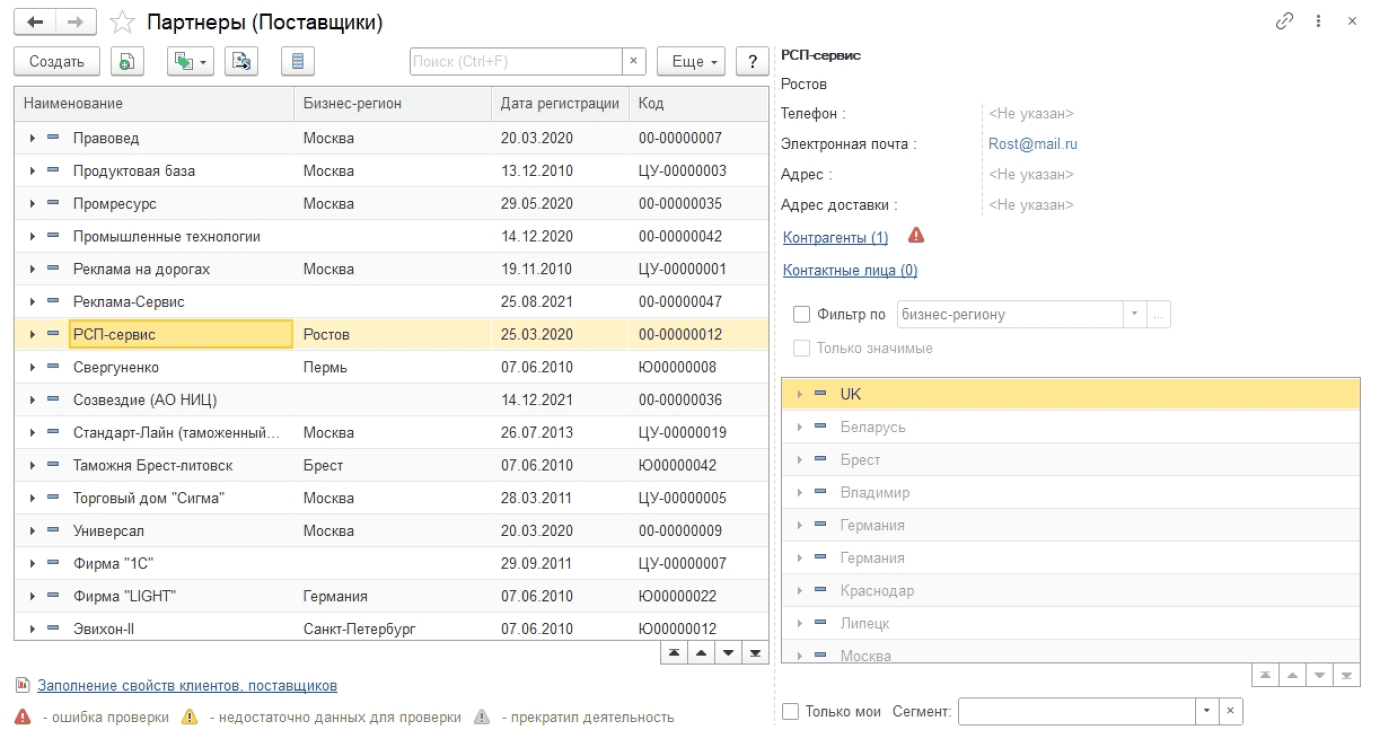Image resolution: width=1380 pixels, height=738 pixels.
Task: Open help with the question mark button
Action: (x=752, y=61)
